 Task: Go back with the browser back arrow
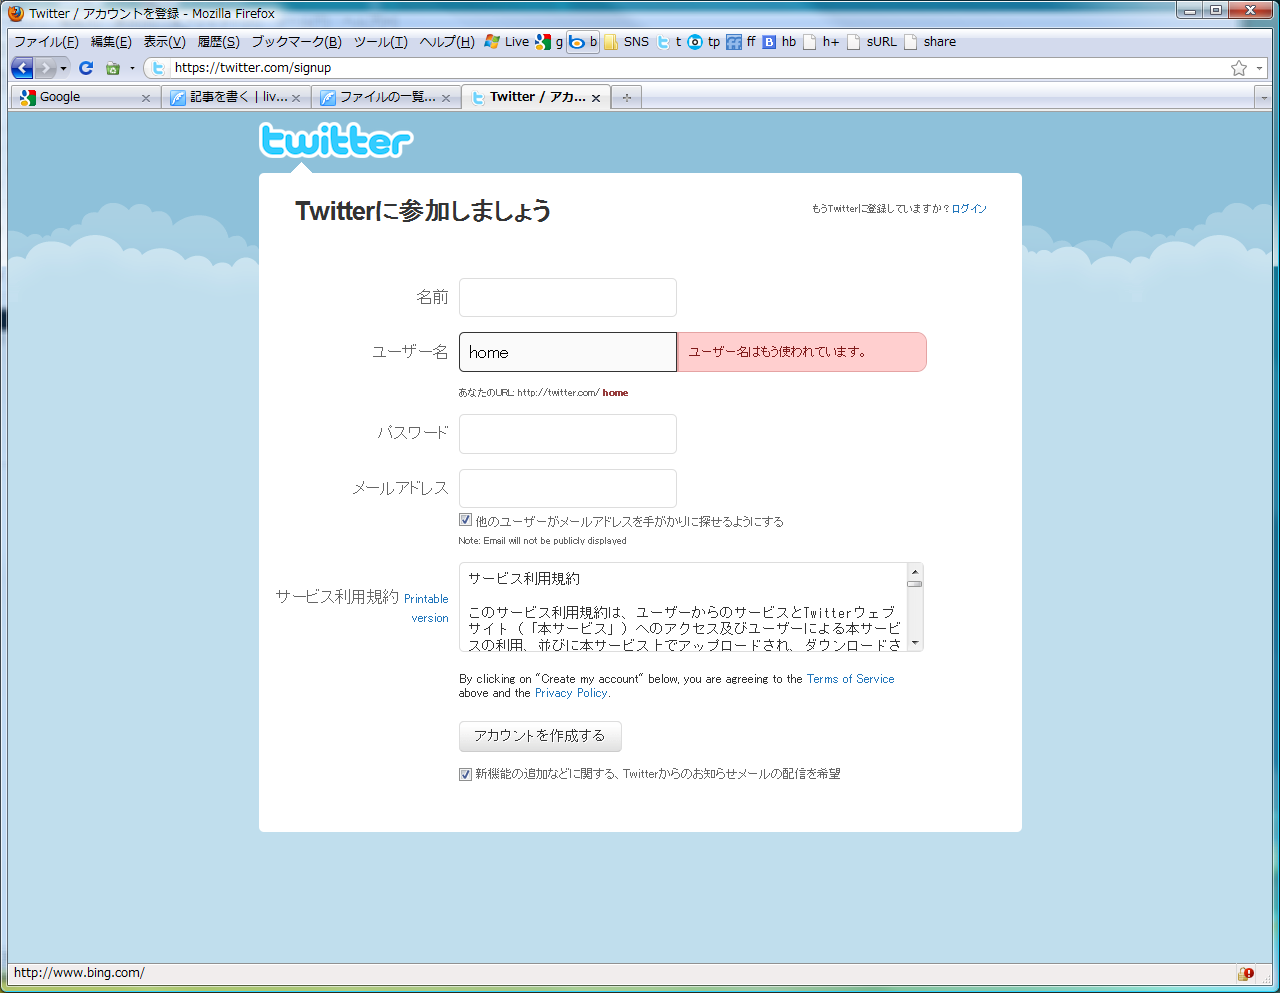[x=23, y=68]
